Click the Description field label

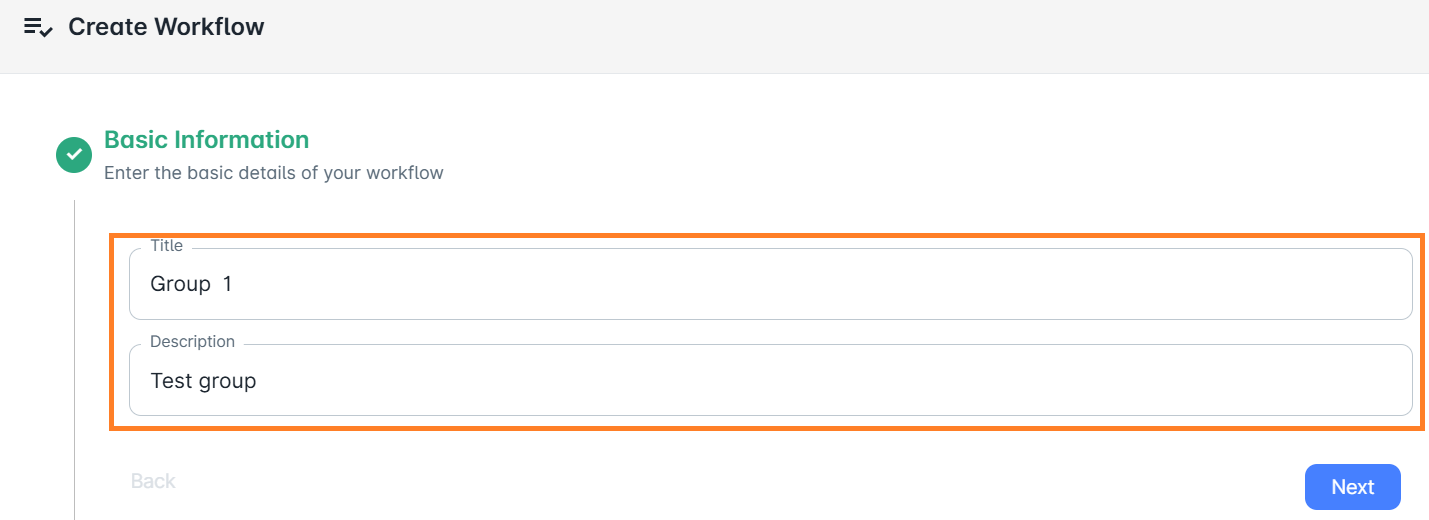click(x=192, y=341)
